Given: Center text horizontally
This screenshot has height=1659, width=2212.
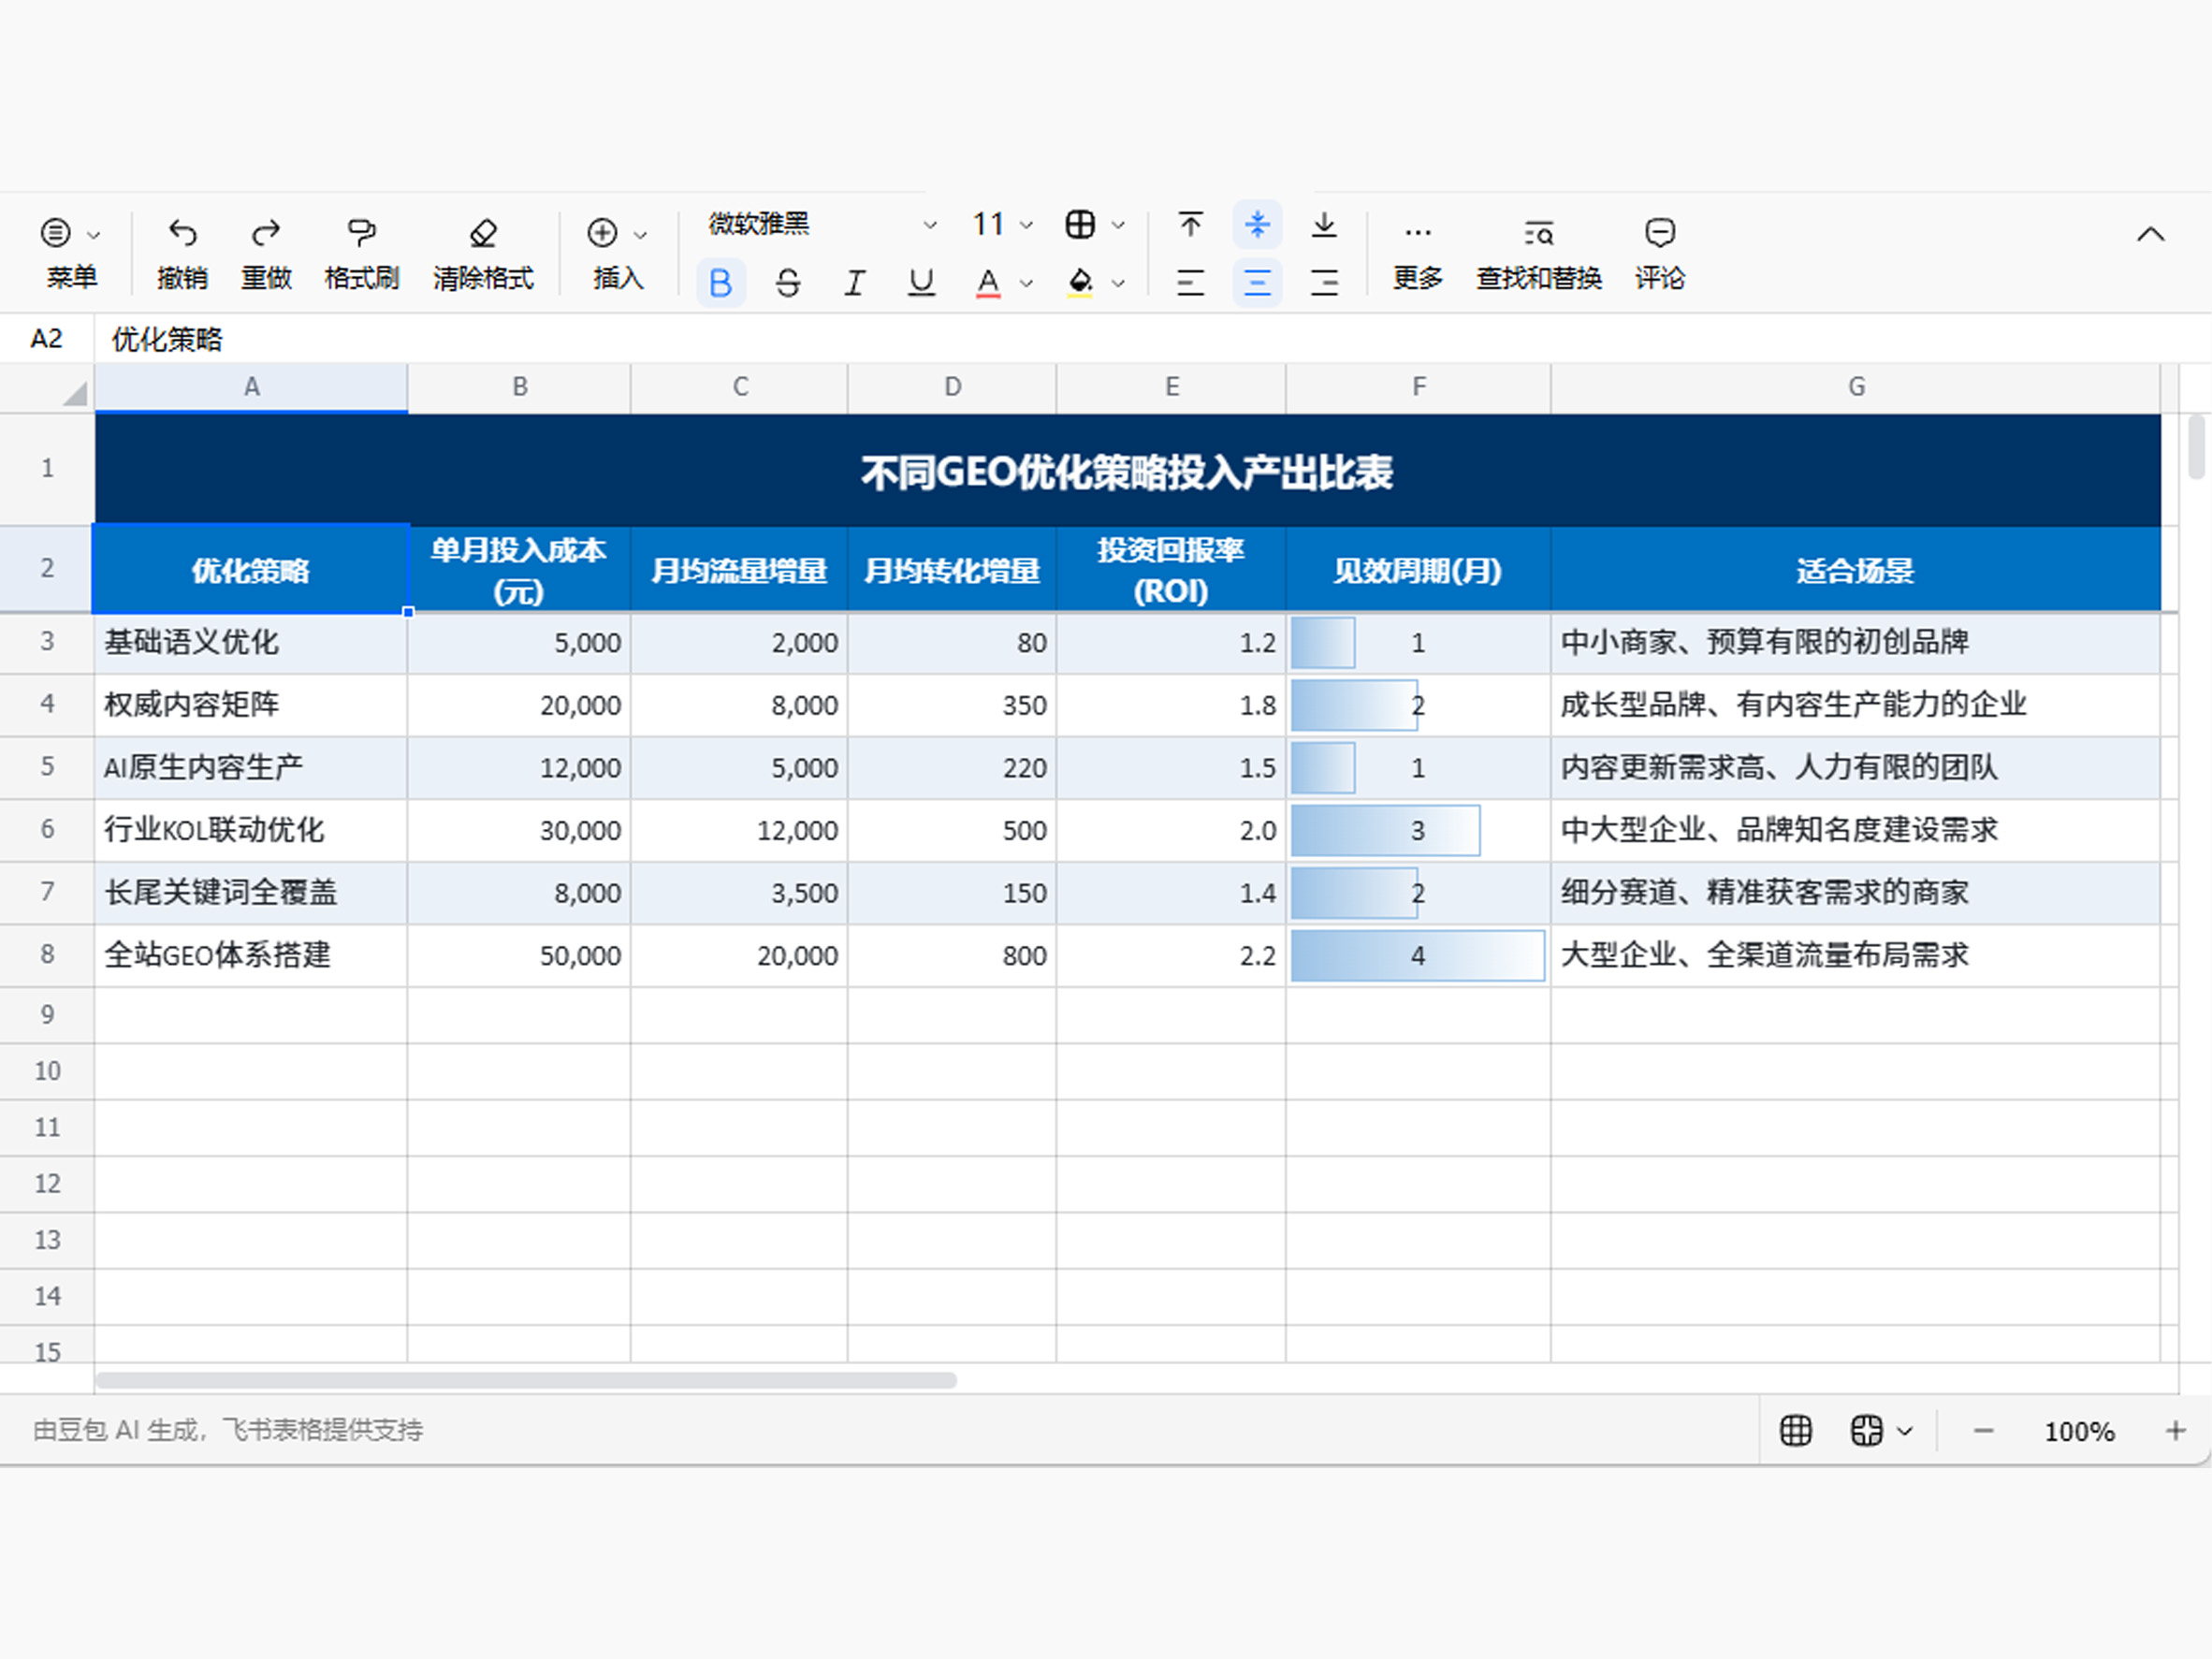Looking at the screenshot, I should (x=1257, y=283).
